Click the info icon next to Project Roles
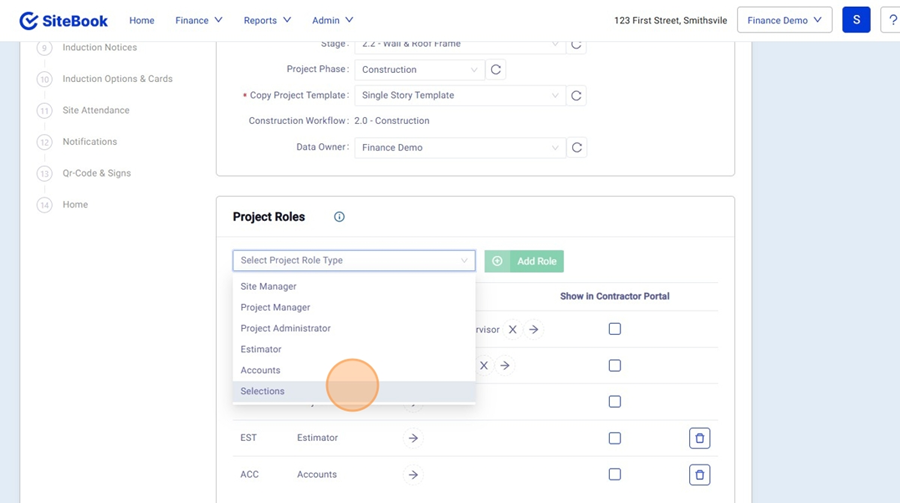 (x=339, y=217)
